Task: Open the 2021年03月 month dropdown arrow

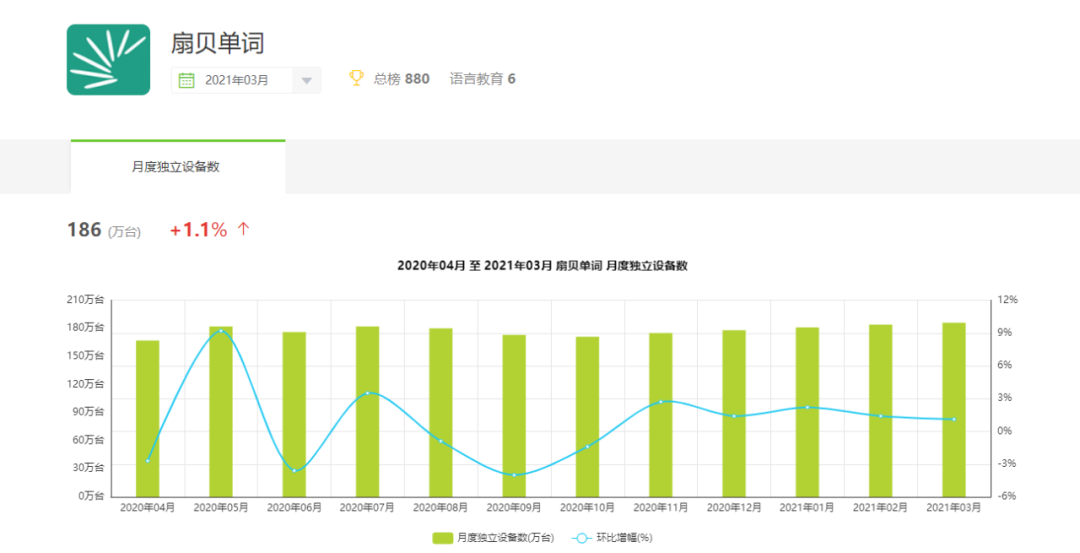Action: coord(307,81)
